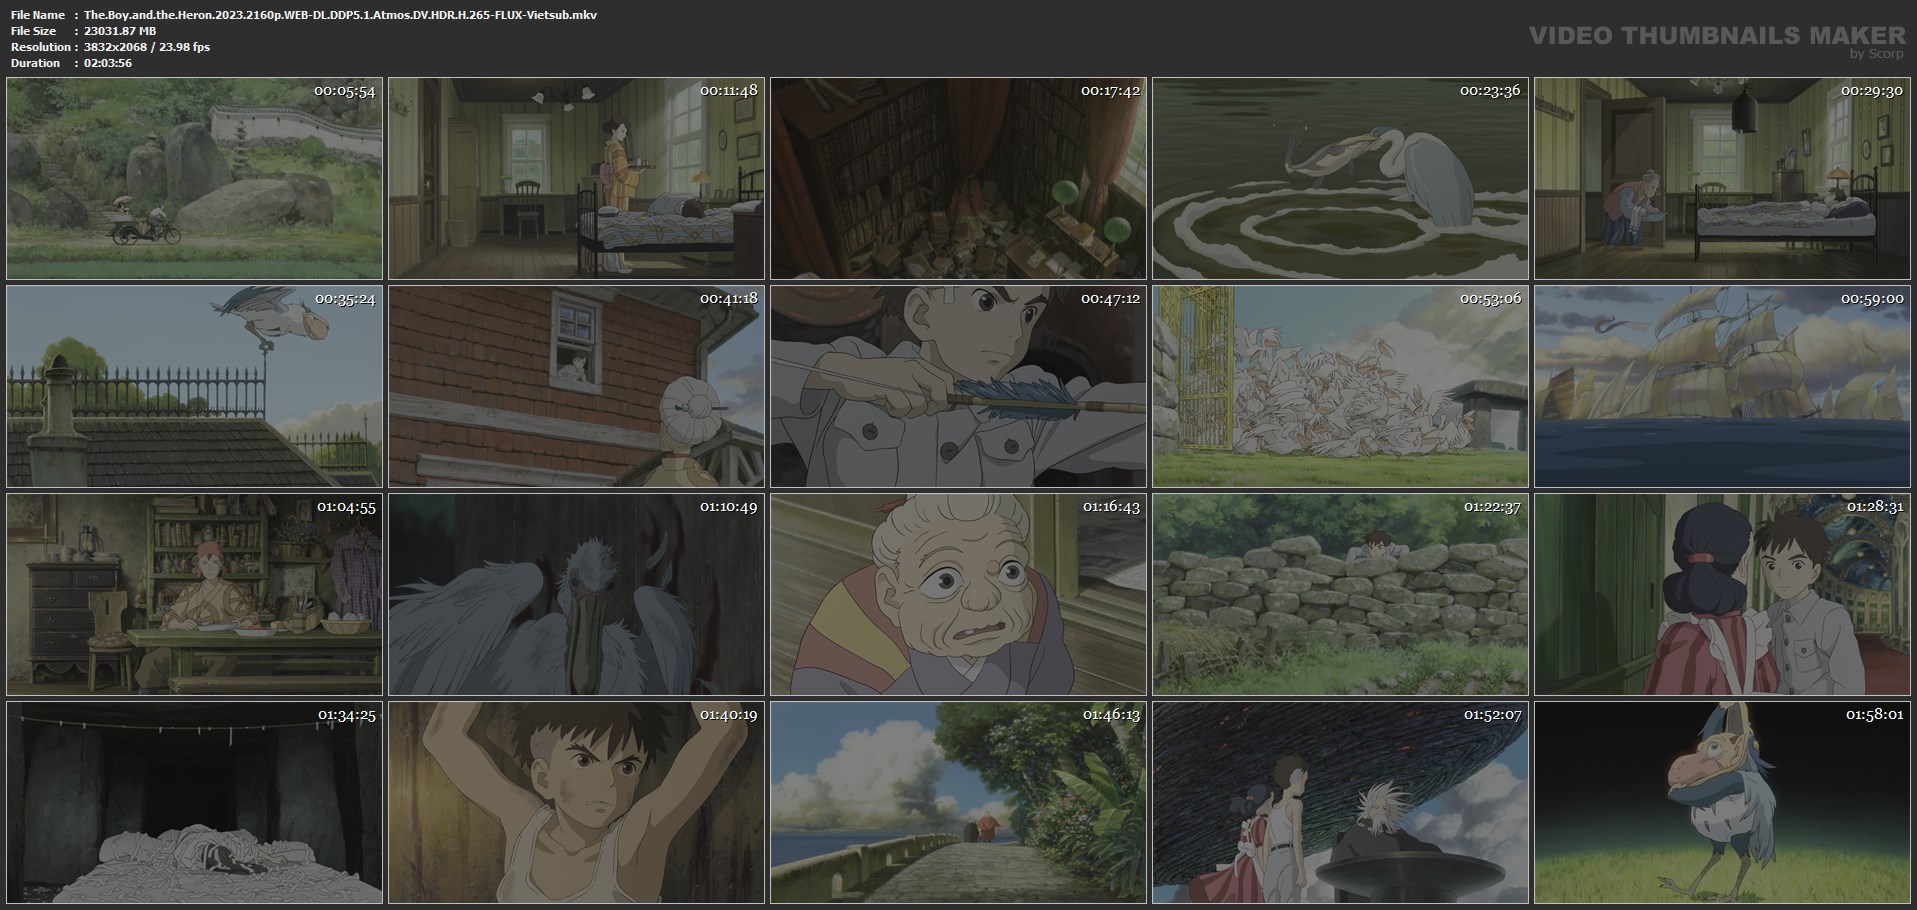
Task: Open the dark pelican thumbnail 01:10:49
Action: point(576,595)
